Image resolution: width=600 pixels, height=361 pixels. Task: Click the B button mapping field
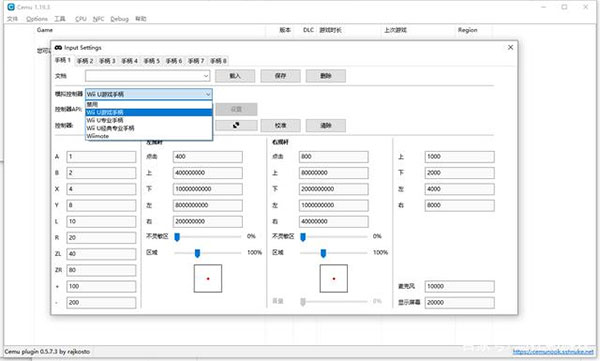pos(101,173)
